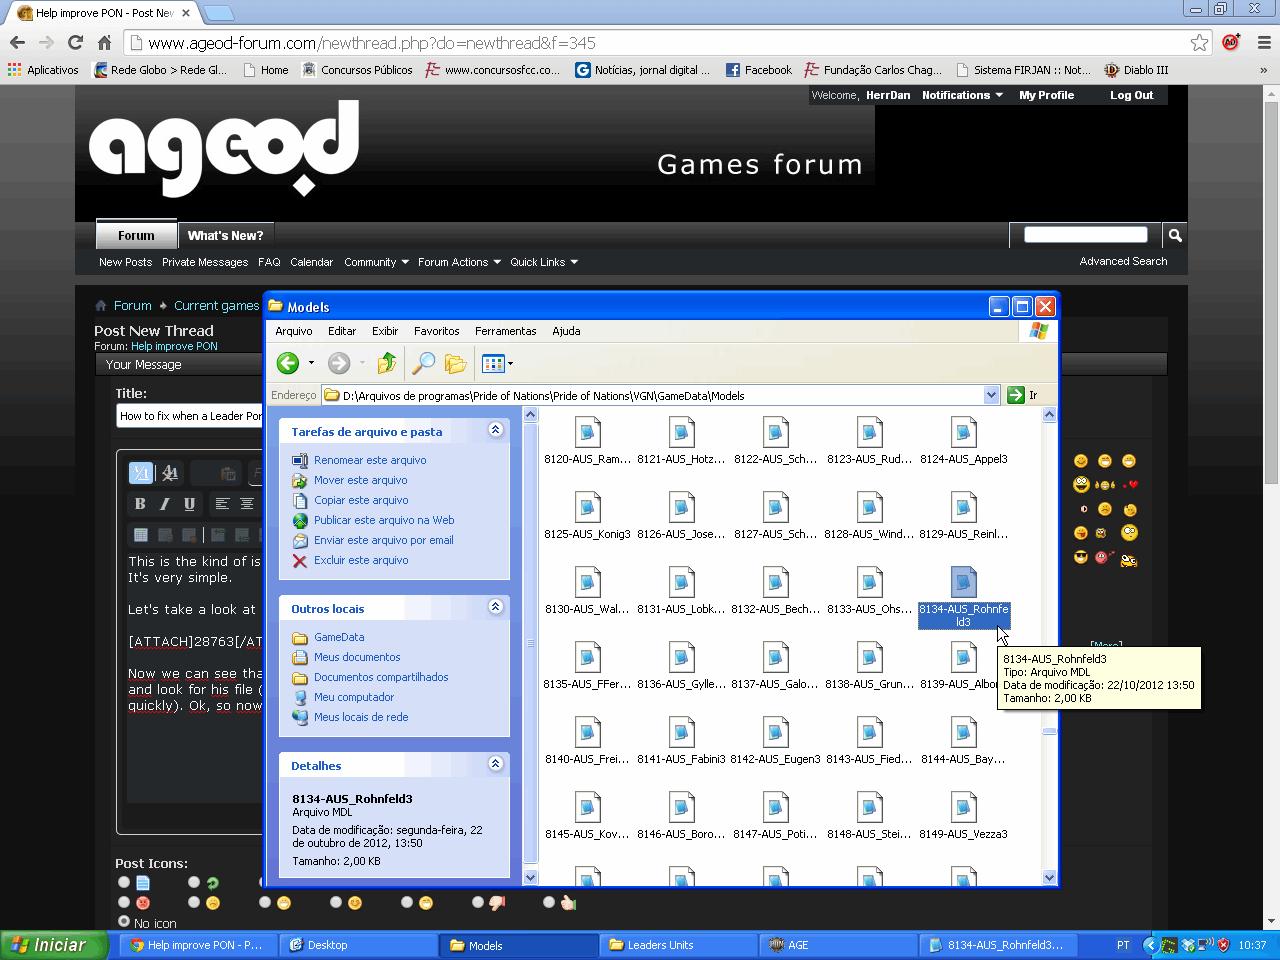The height and width of the screenshot is (960, 1280).
Task: Click Excluir este arquivo delete icon
Action: click(299, 561)
